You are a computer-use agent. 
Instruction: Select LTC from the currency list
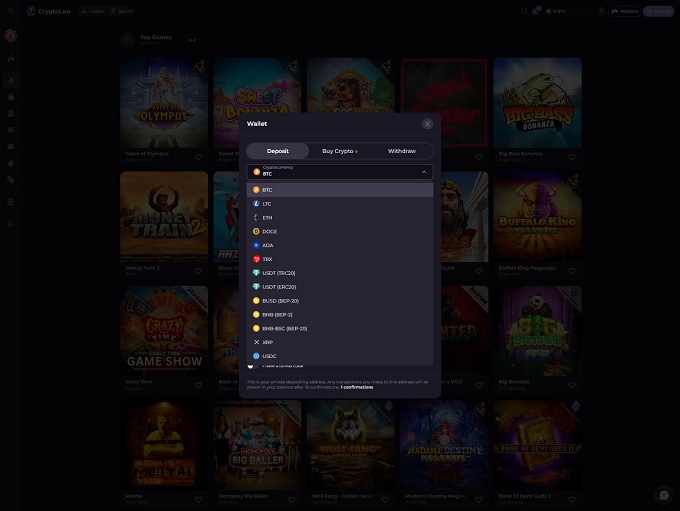tap(340, 204)
